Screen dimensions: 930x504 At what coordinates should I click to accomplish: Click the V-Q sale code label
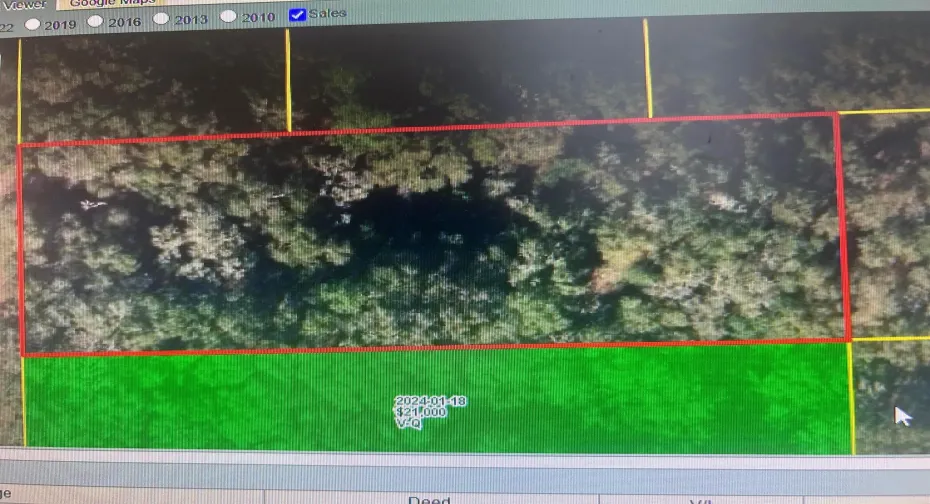408,423
